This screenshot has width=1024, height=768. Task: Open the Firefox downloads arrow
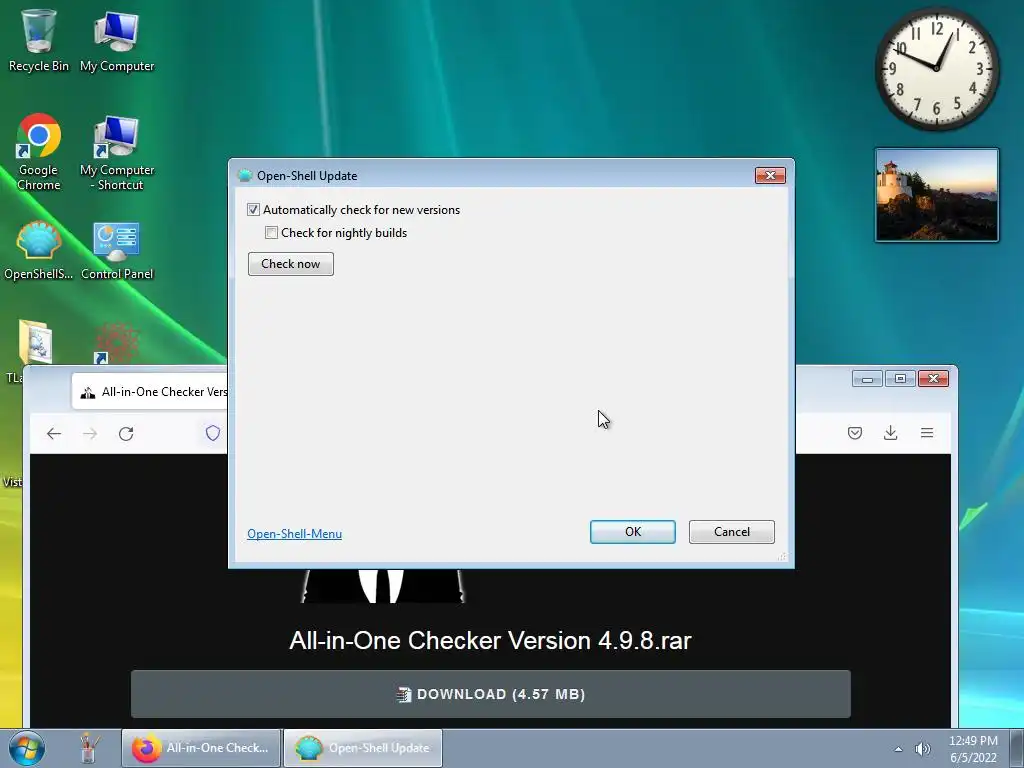tap(891, 433)
